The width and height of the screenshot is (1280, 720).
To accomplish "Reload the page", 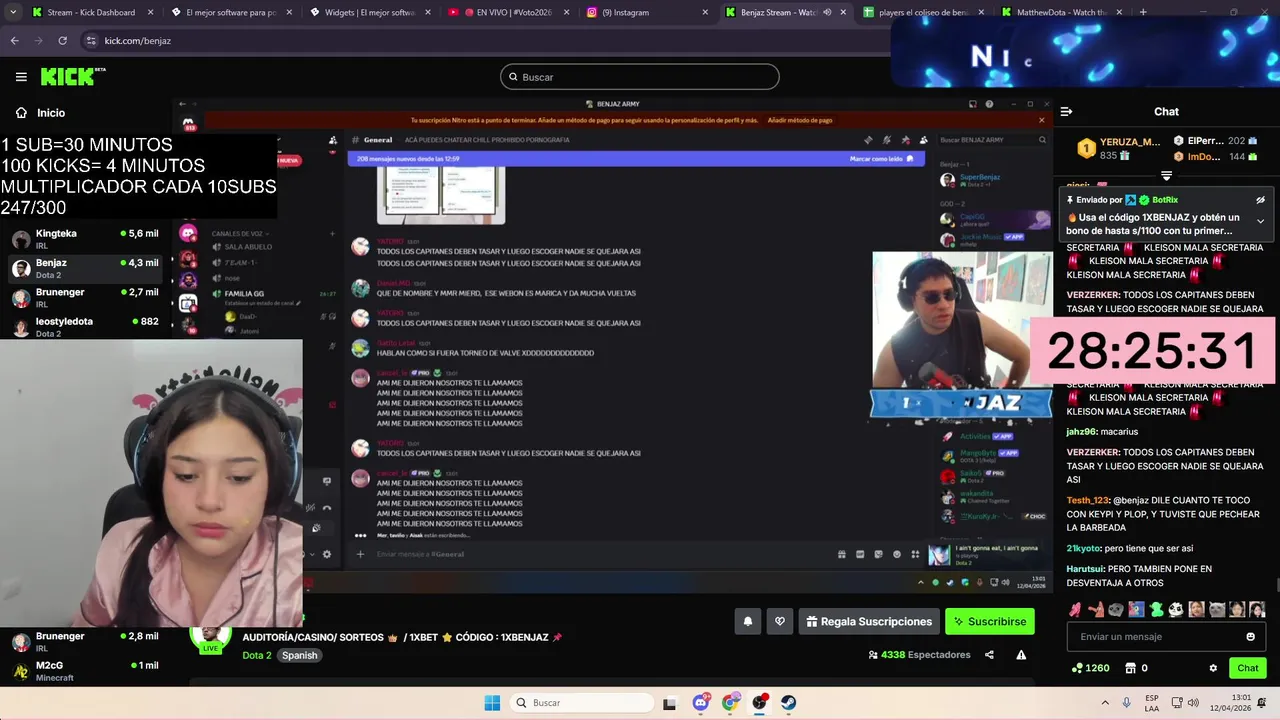I will tap(62, 40).
